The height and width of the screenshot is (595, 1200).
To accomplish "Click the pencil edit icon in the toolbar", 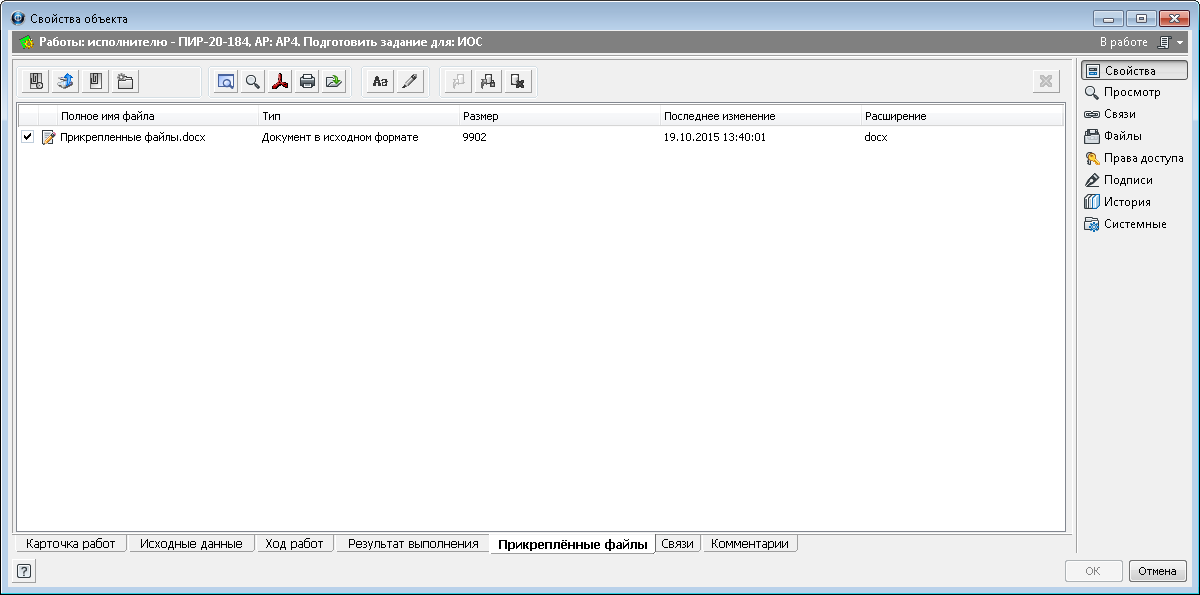I will pos(408,82).
